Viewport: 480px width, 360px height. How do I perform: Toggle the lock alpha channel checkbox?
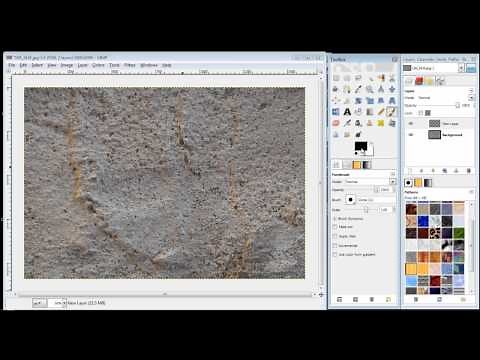[421, 113]
